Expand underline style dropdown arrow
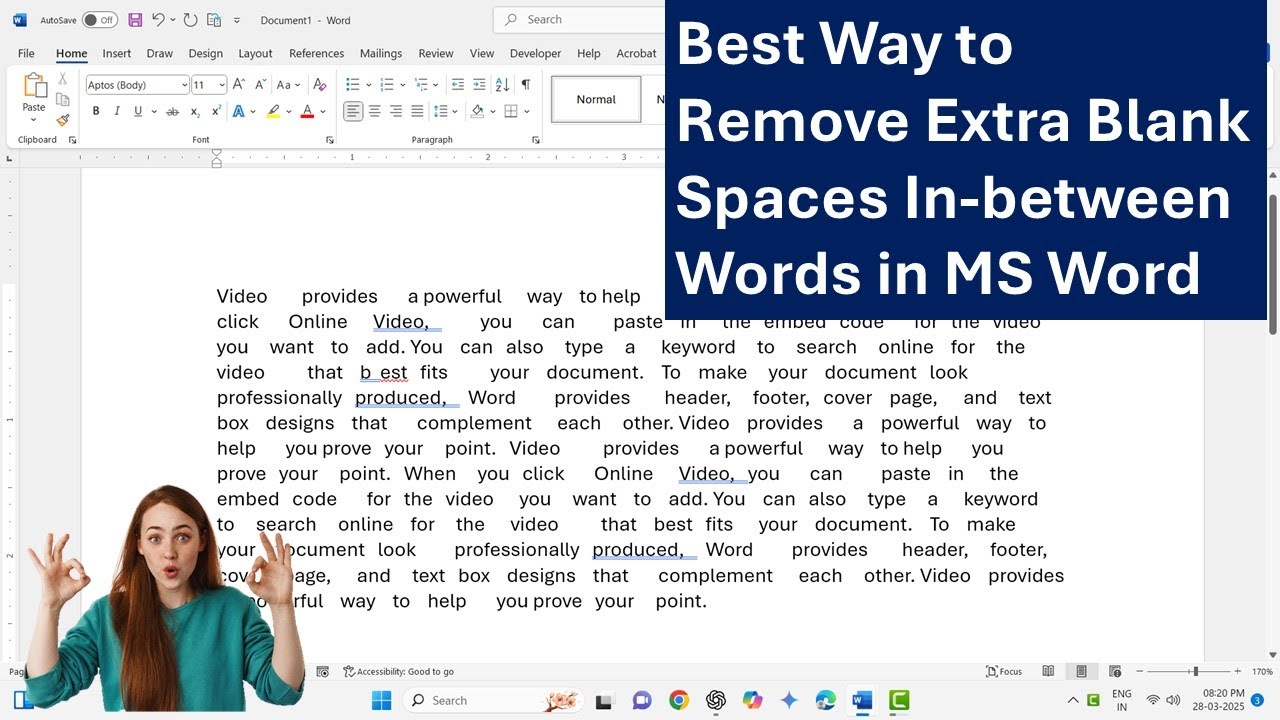This screenshot has height=720, width=1280. (x=153, y=112)
